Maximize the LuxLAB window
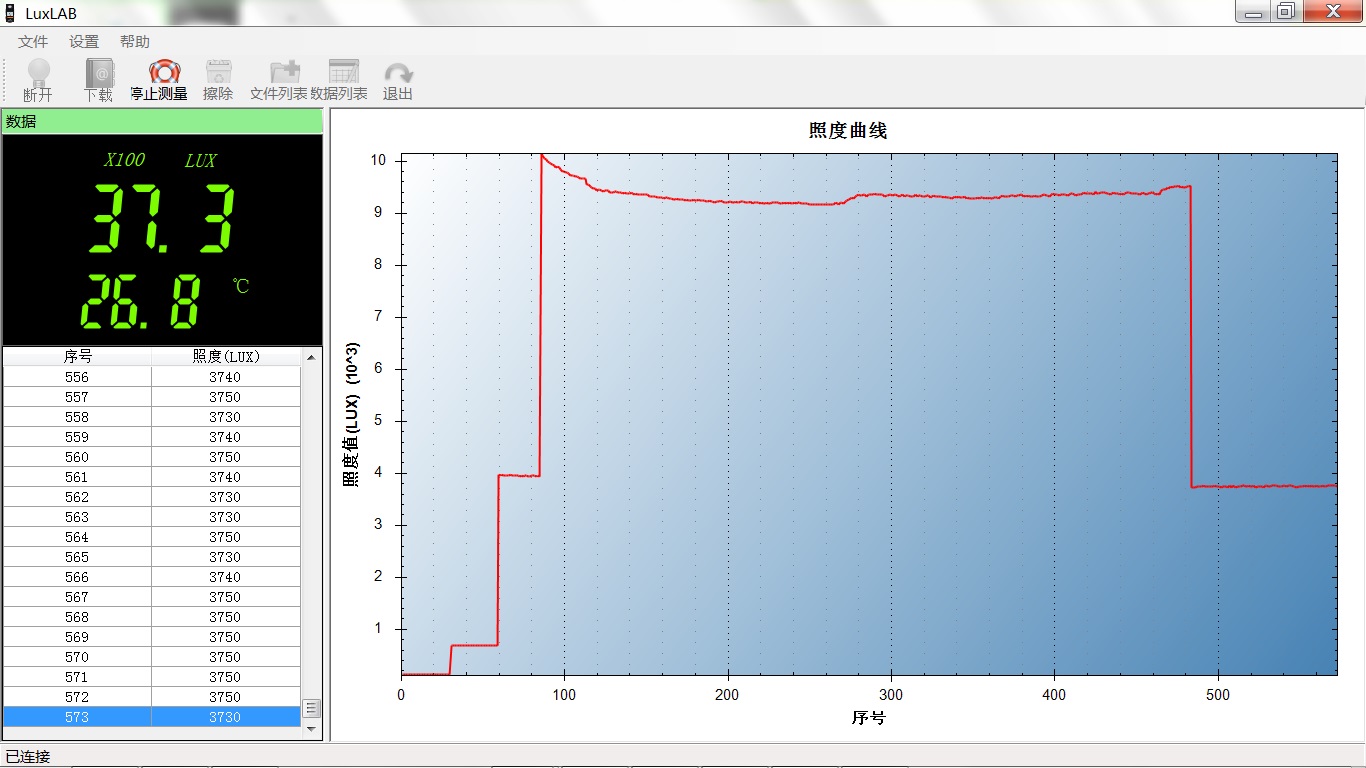1366x768 pixels. coord(1286,11)
